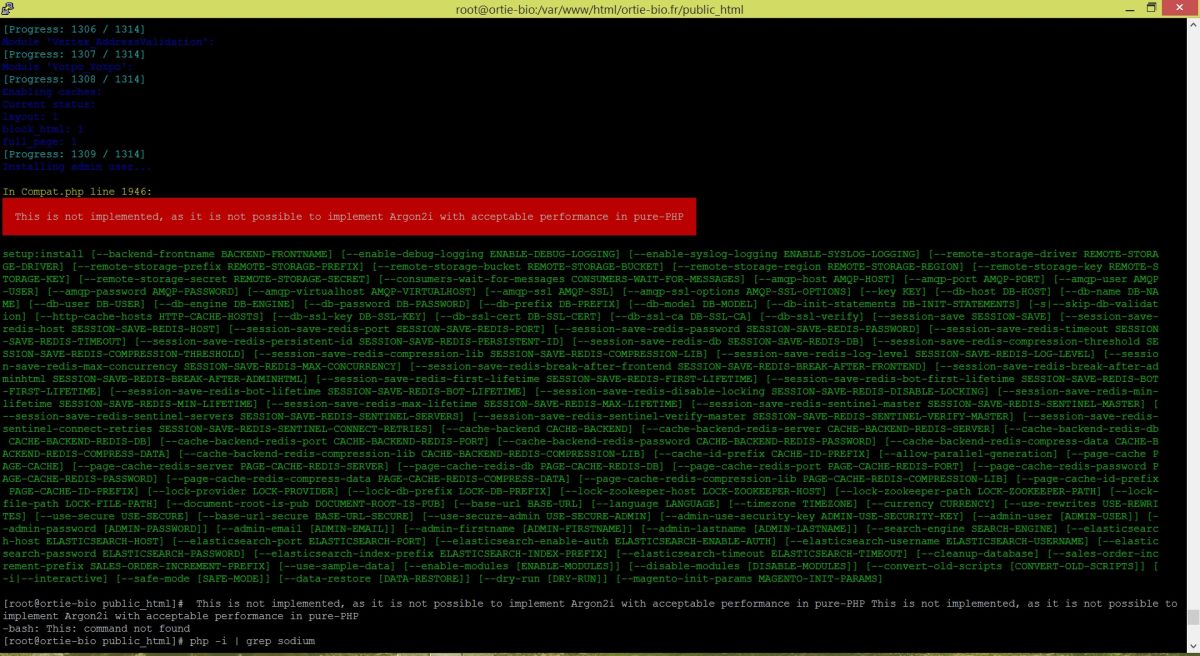This screenshot has width=1200, height=656.
Task: Click the '[Progress: 1306 / 1314]' line
Action: (74, 30)
